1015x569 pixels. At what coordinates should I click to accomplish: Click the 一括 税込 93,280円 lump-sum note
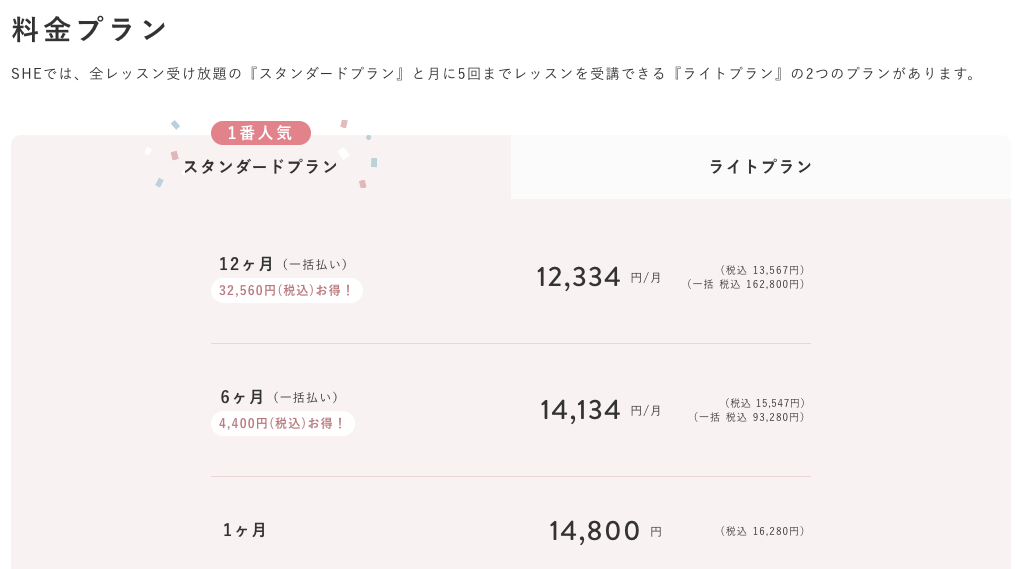click(x=749, y=417)
